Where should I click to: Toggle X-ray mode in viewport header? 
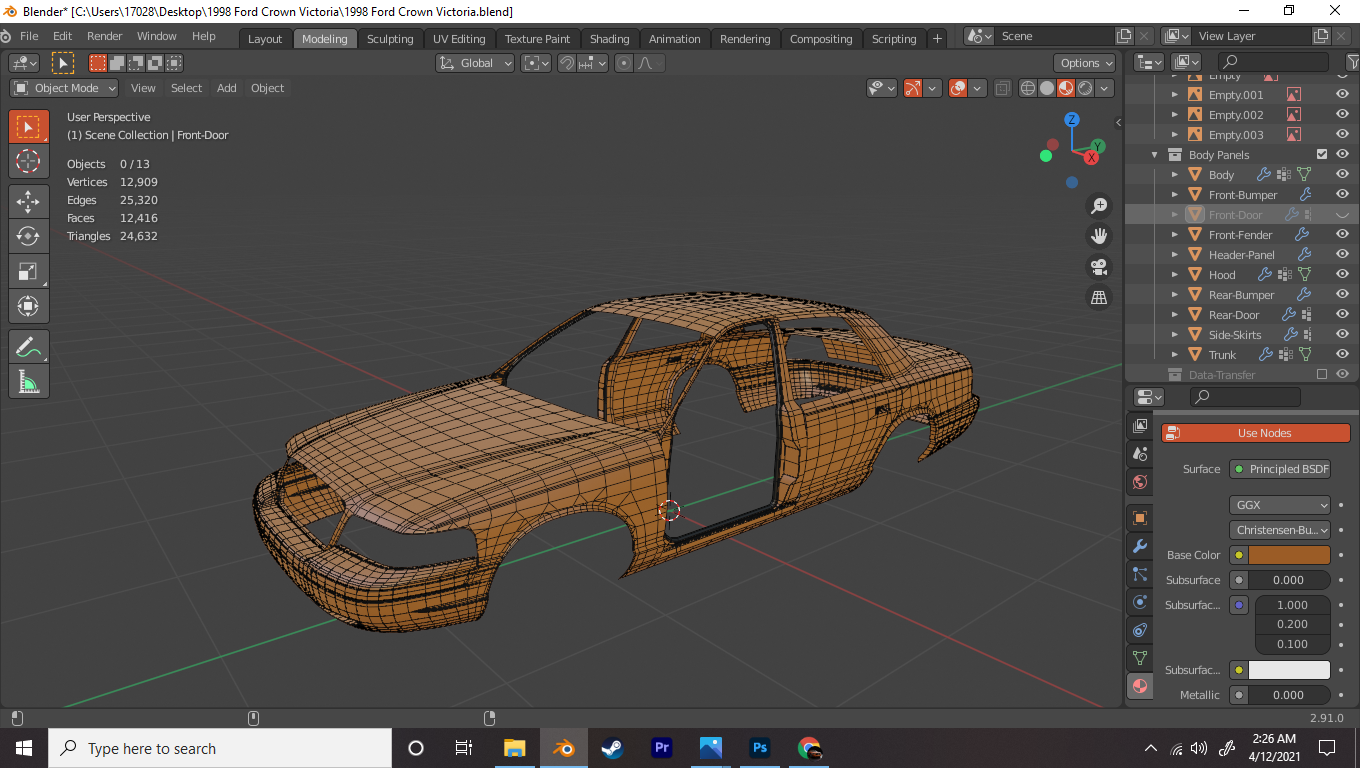(x=1003, y=88)
